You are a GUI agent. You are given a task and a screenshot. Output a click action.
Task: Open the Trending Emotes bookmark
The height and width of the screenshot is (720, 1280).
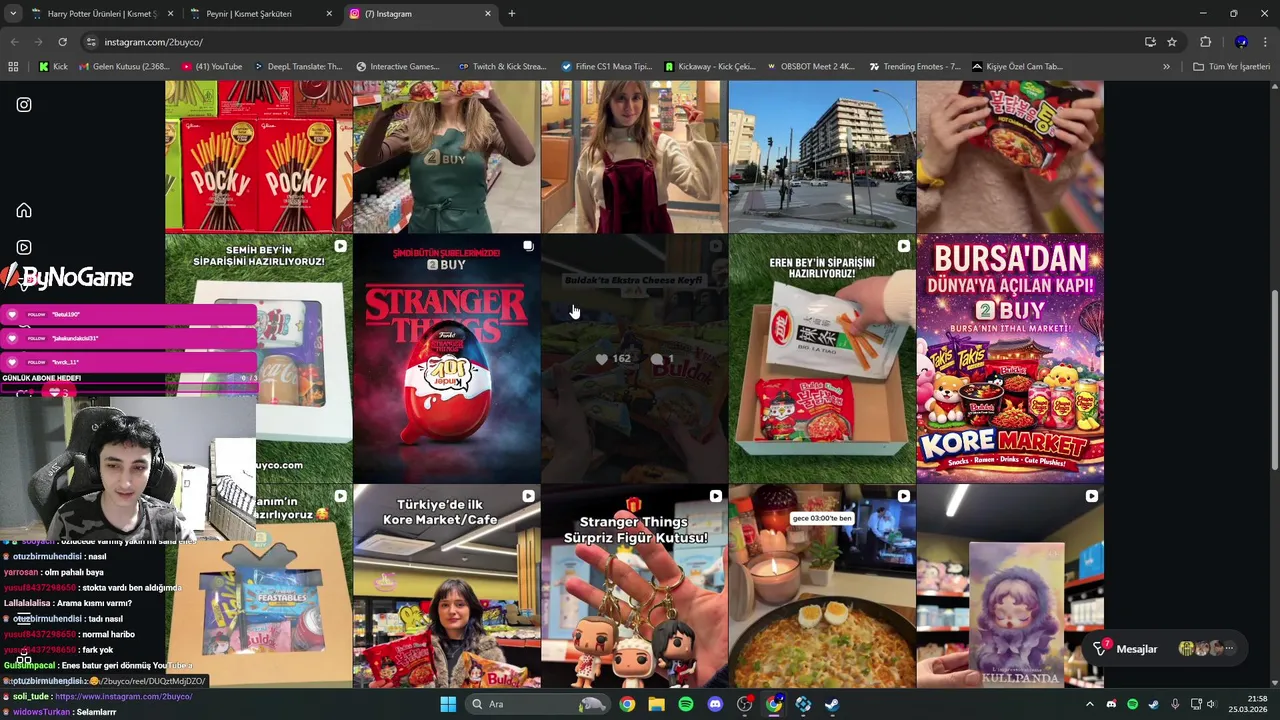click(x=914, y=67)
